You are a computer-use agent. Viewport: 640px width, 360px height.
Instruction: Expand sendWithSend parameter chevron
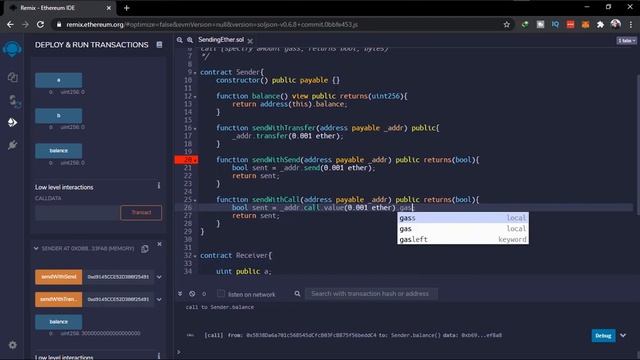159,277
